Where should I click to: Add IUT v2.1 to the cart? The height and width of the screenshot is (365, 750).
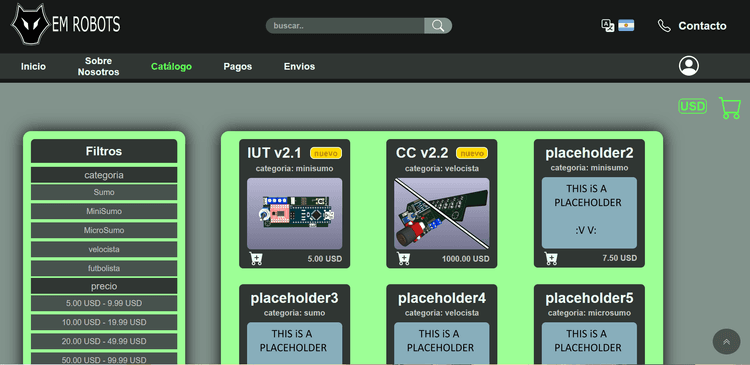[256, 259]
